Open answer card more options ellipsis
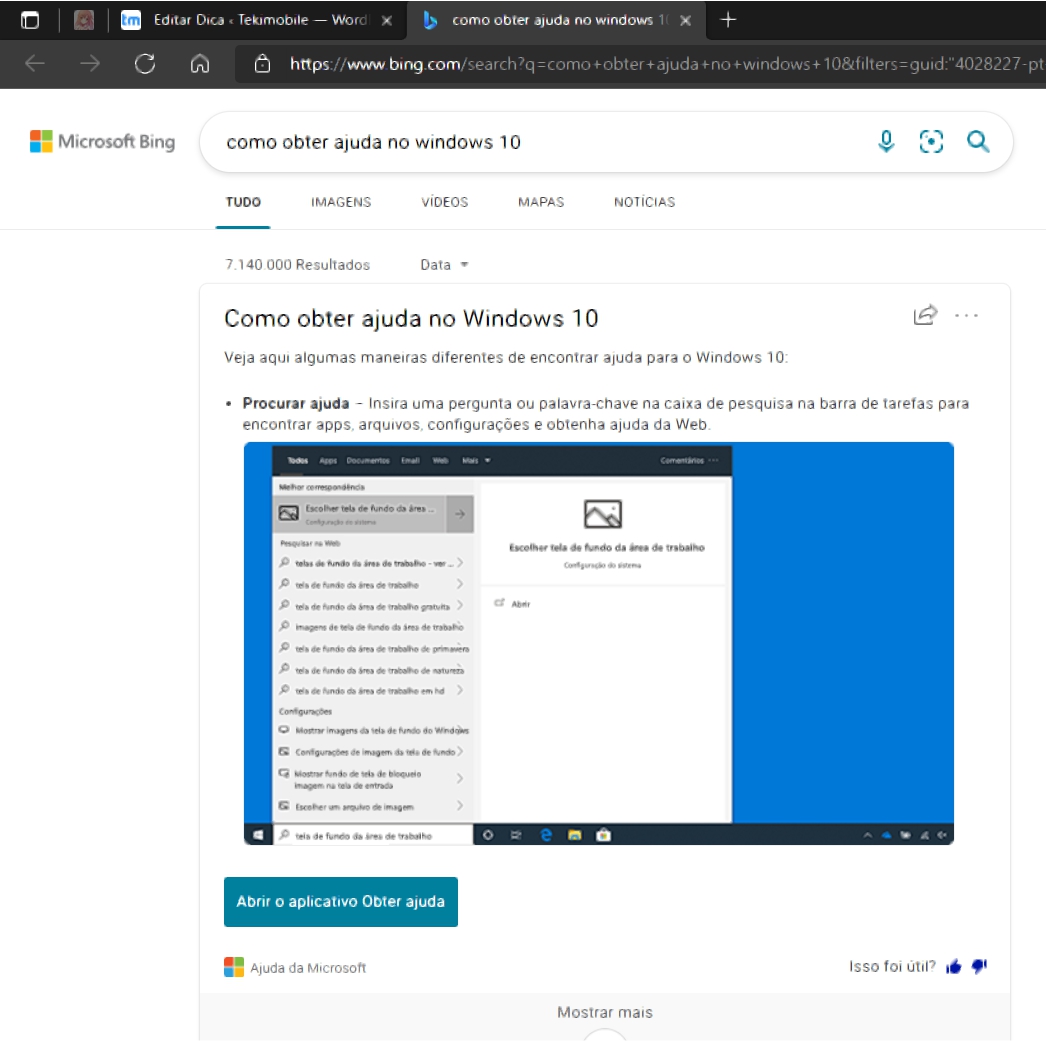This screenshot has width=1046, height=1041. [x=966, y=315]
